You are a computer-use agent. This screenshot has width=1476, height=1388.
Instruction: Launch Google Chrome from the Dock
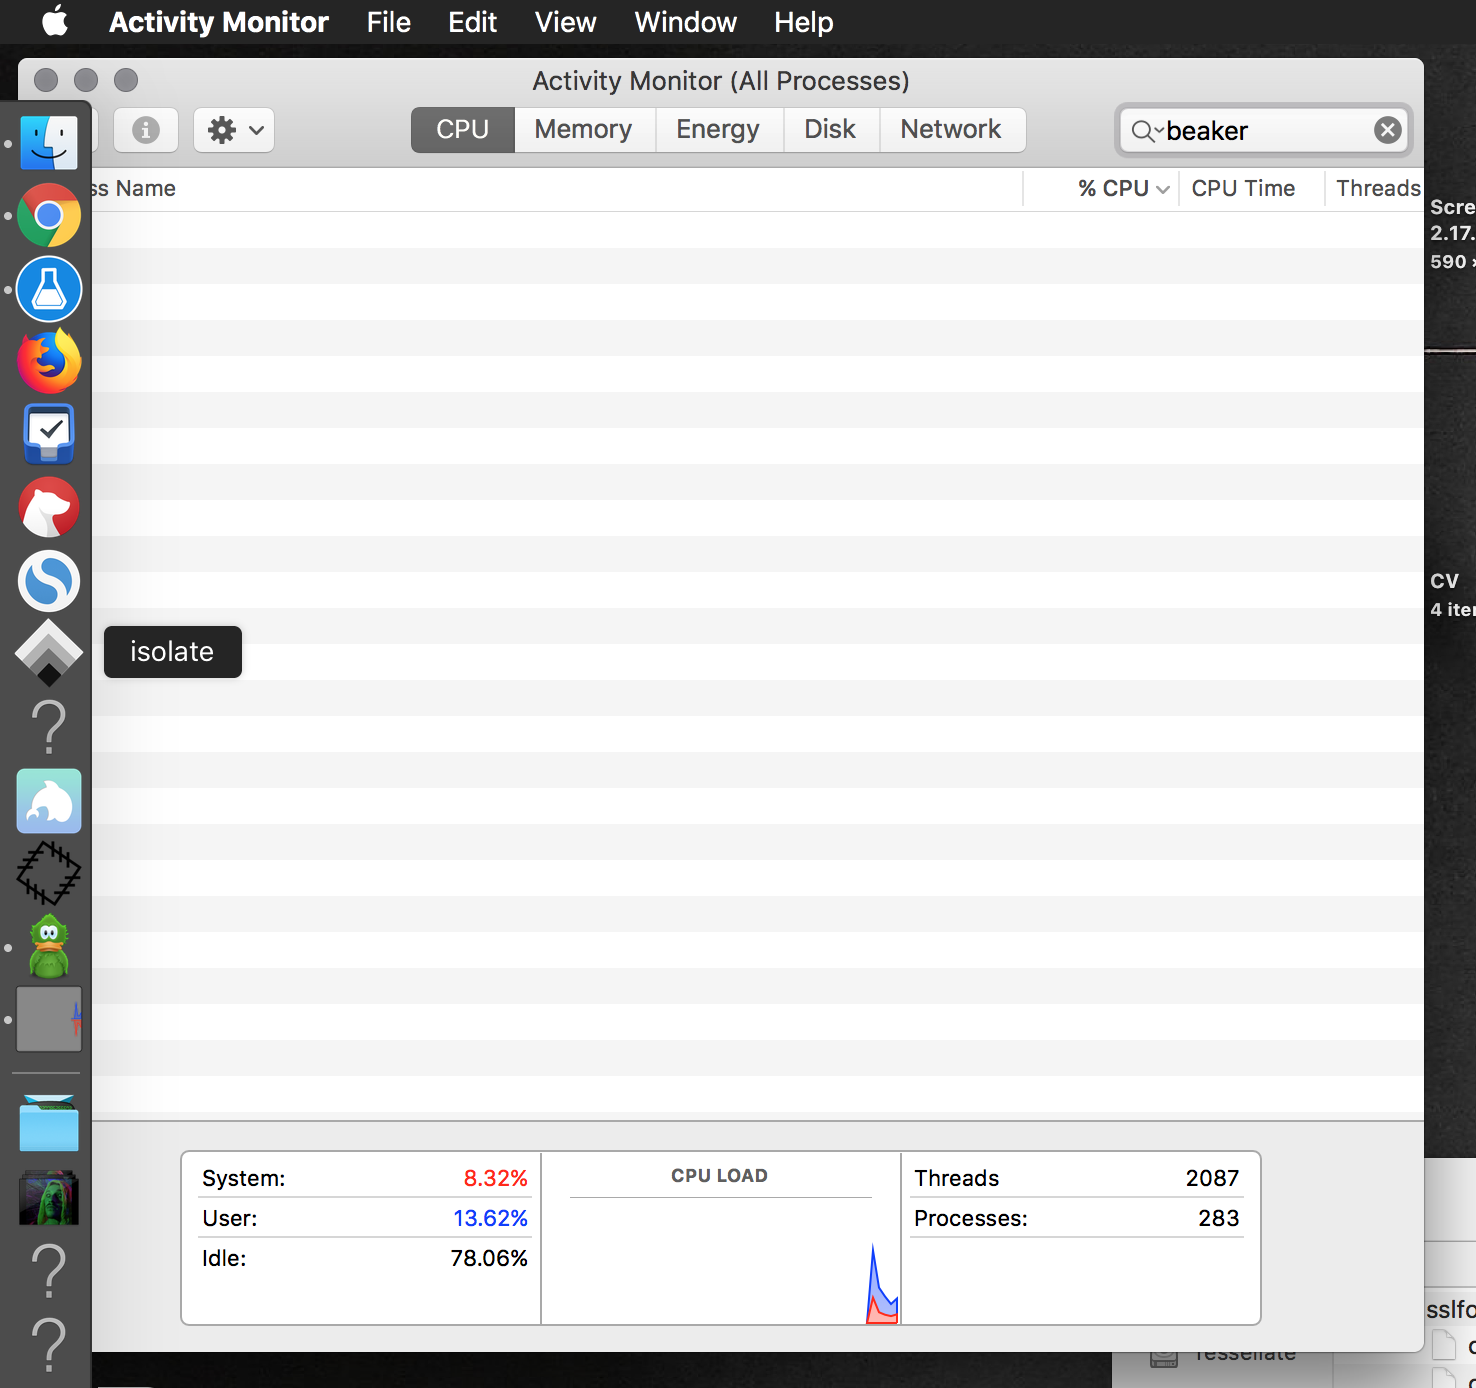click(49, 215)
